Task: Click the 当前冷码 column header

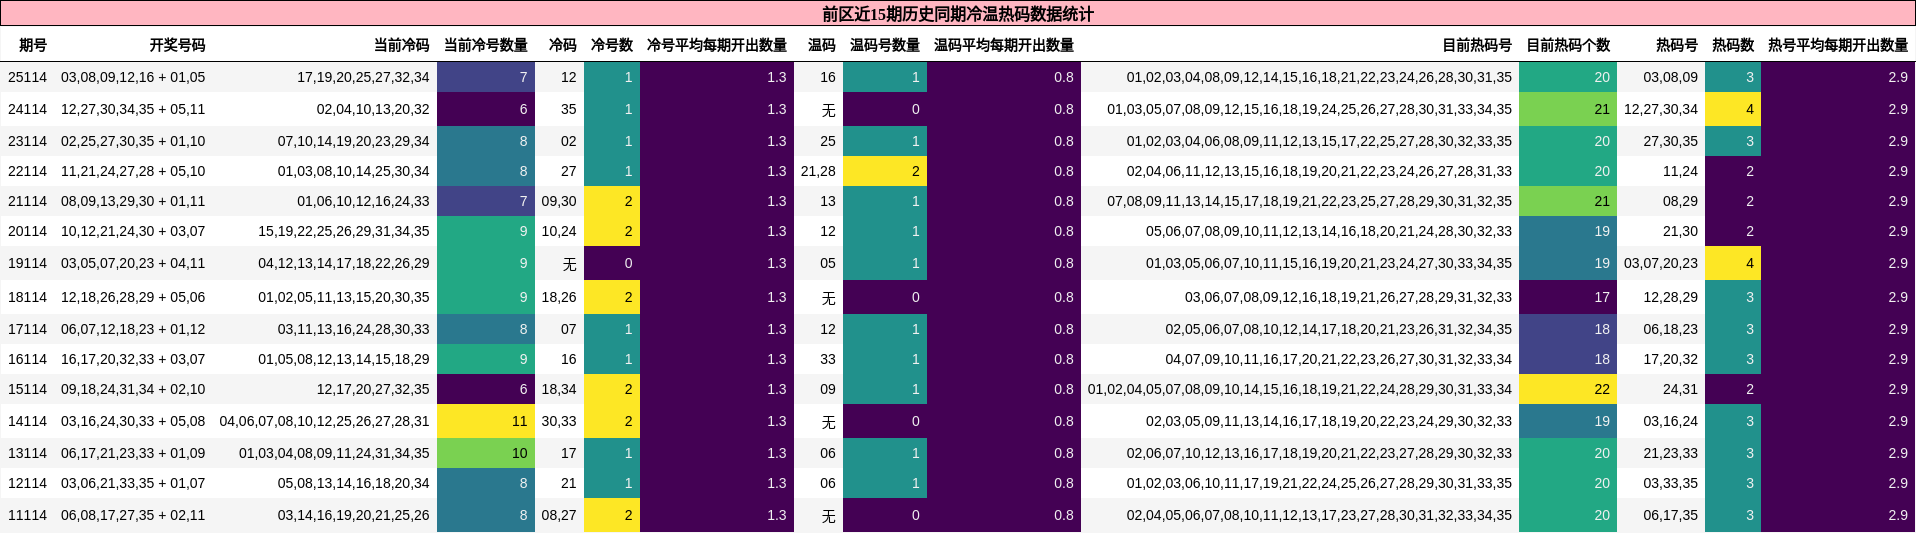Action: [401, 45]
